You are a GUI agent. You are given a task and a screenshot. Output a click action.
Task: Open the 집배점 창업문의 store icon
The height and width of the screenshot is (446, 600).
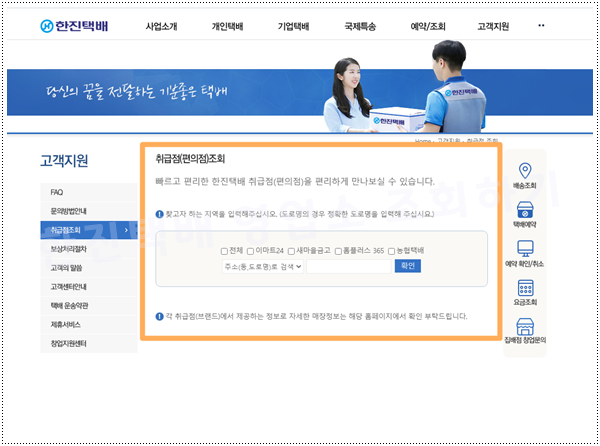525,326
